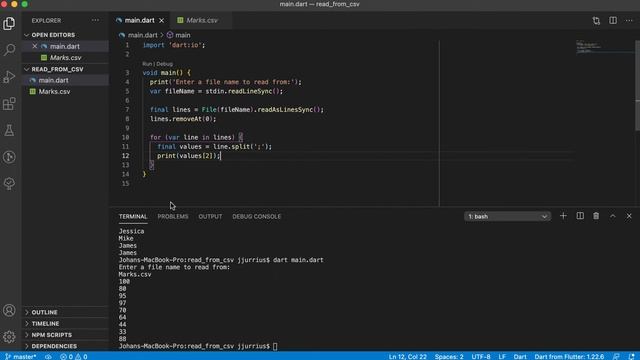Image resolution: width=640 pixels, height=360 pixels.
Task: Switch to the Problems panel tab
Action: 173,216
